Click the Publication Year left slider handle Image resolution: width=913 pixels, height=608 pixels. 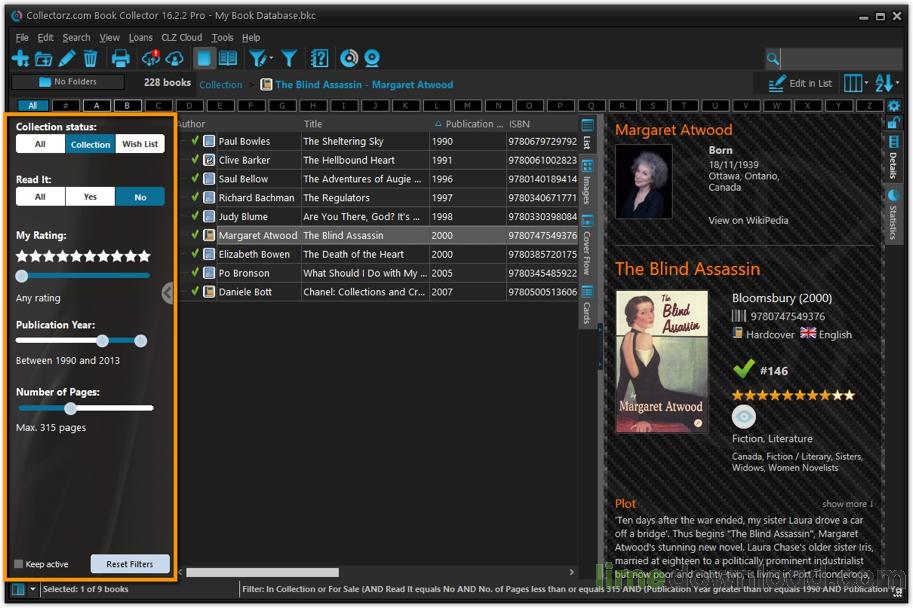102,341
